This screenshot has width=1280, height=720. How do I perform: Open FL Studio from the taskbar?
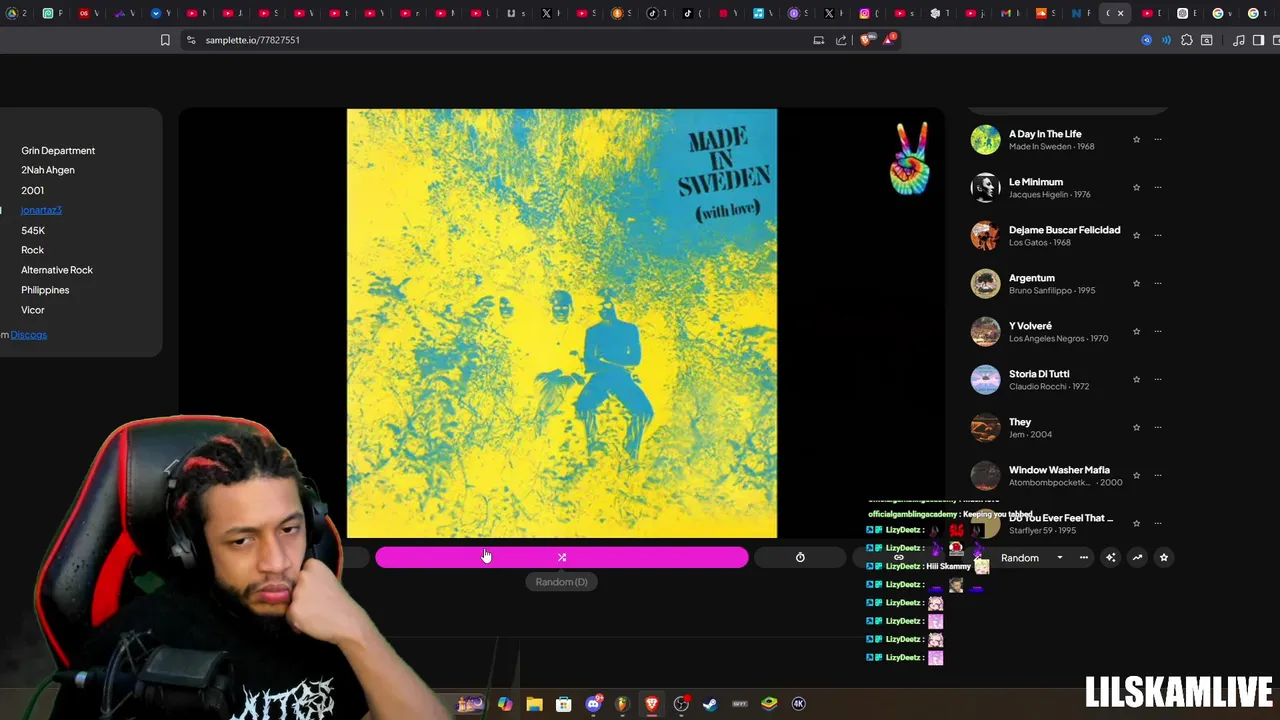pyautogui.click(x=622, y=703)
